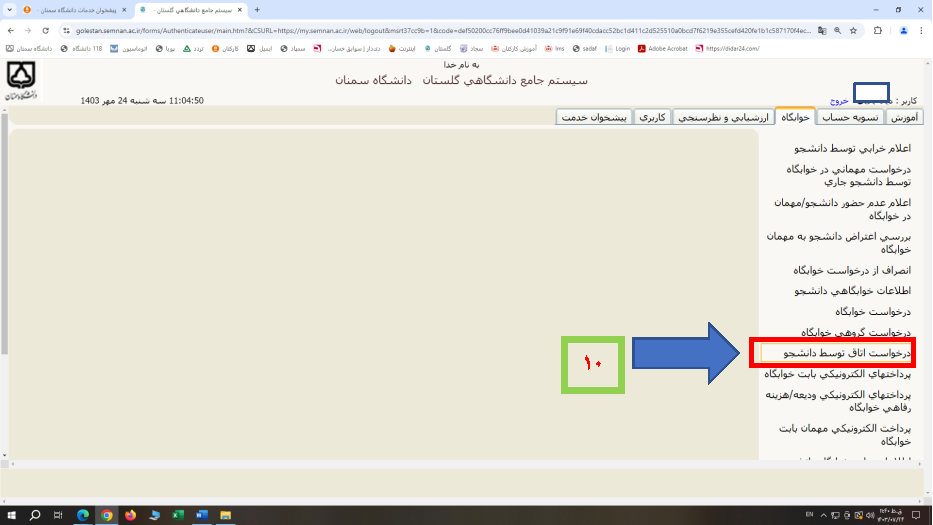Launch Firefox from the taskbar

tap(130, 515)
